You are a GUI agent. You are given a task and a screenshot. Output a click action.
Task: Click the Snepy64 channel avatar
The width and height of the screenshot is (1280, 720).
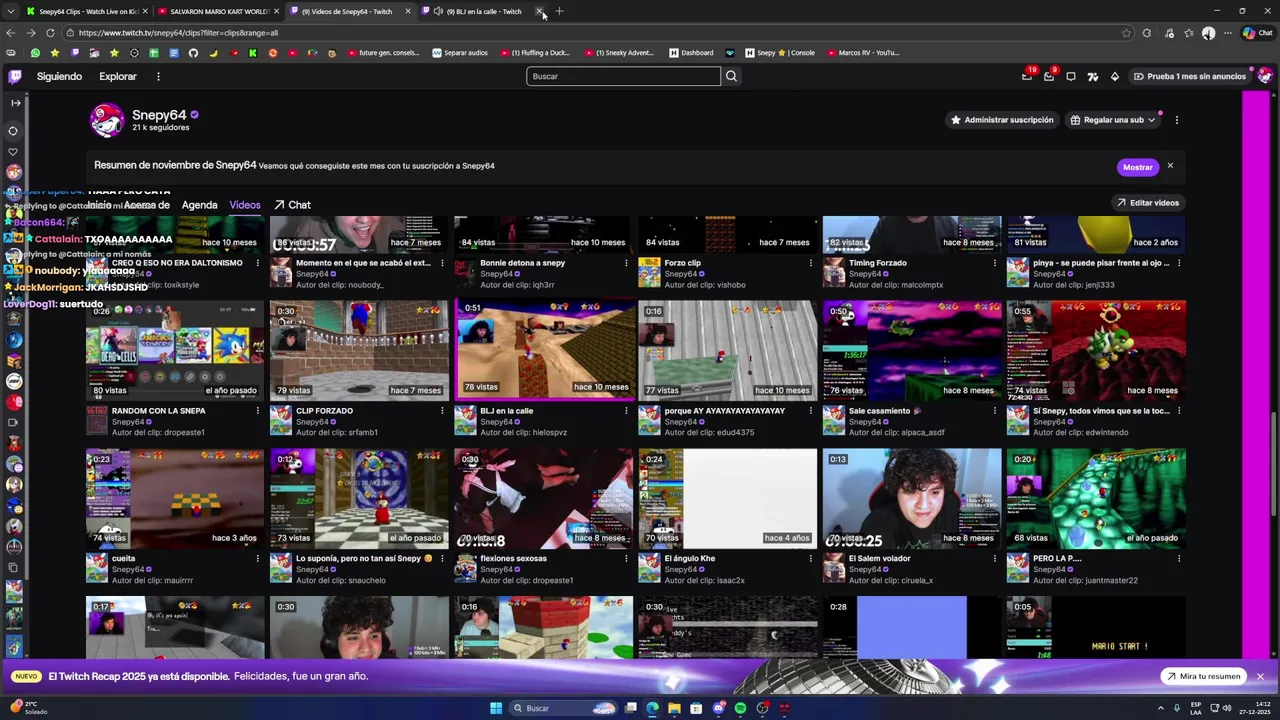click(107, 120)
